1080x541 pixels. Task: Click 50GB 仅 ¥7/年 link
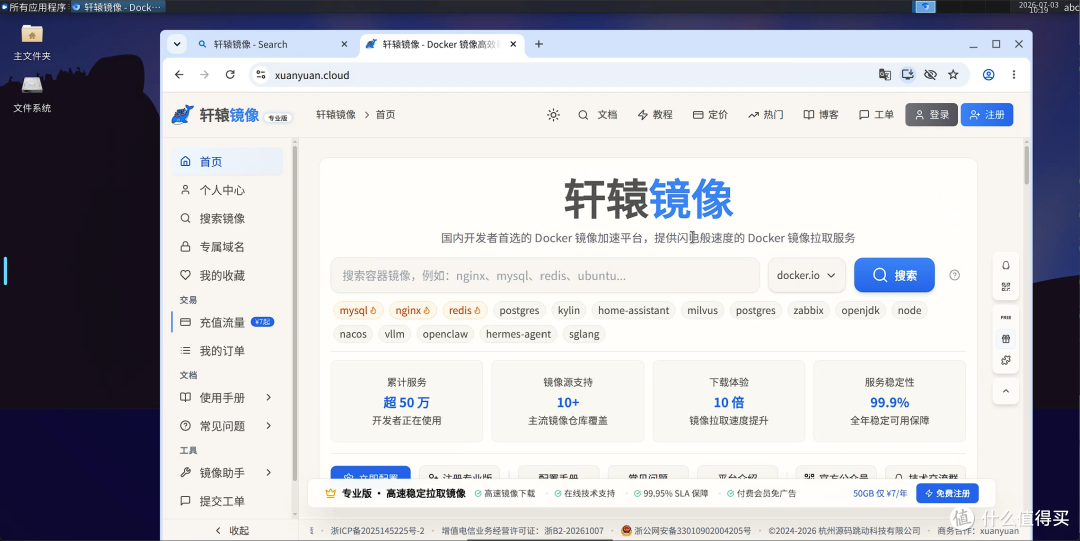(880, 493)
